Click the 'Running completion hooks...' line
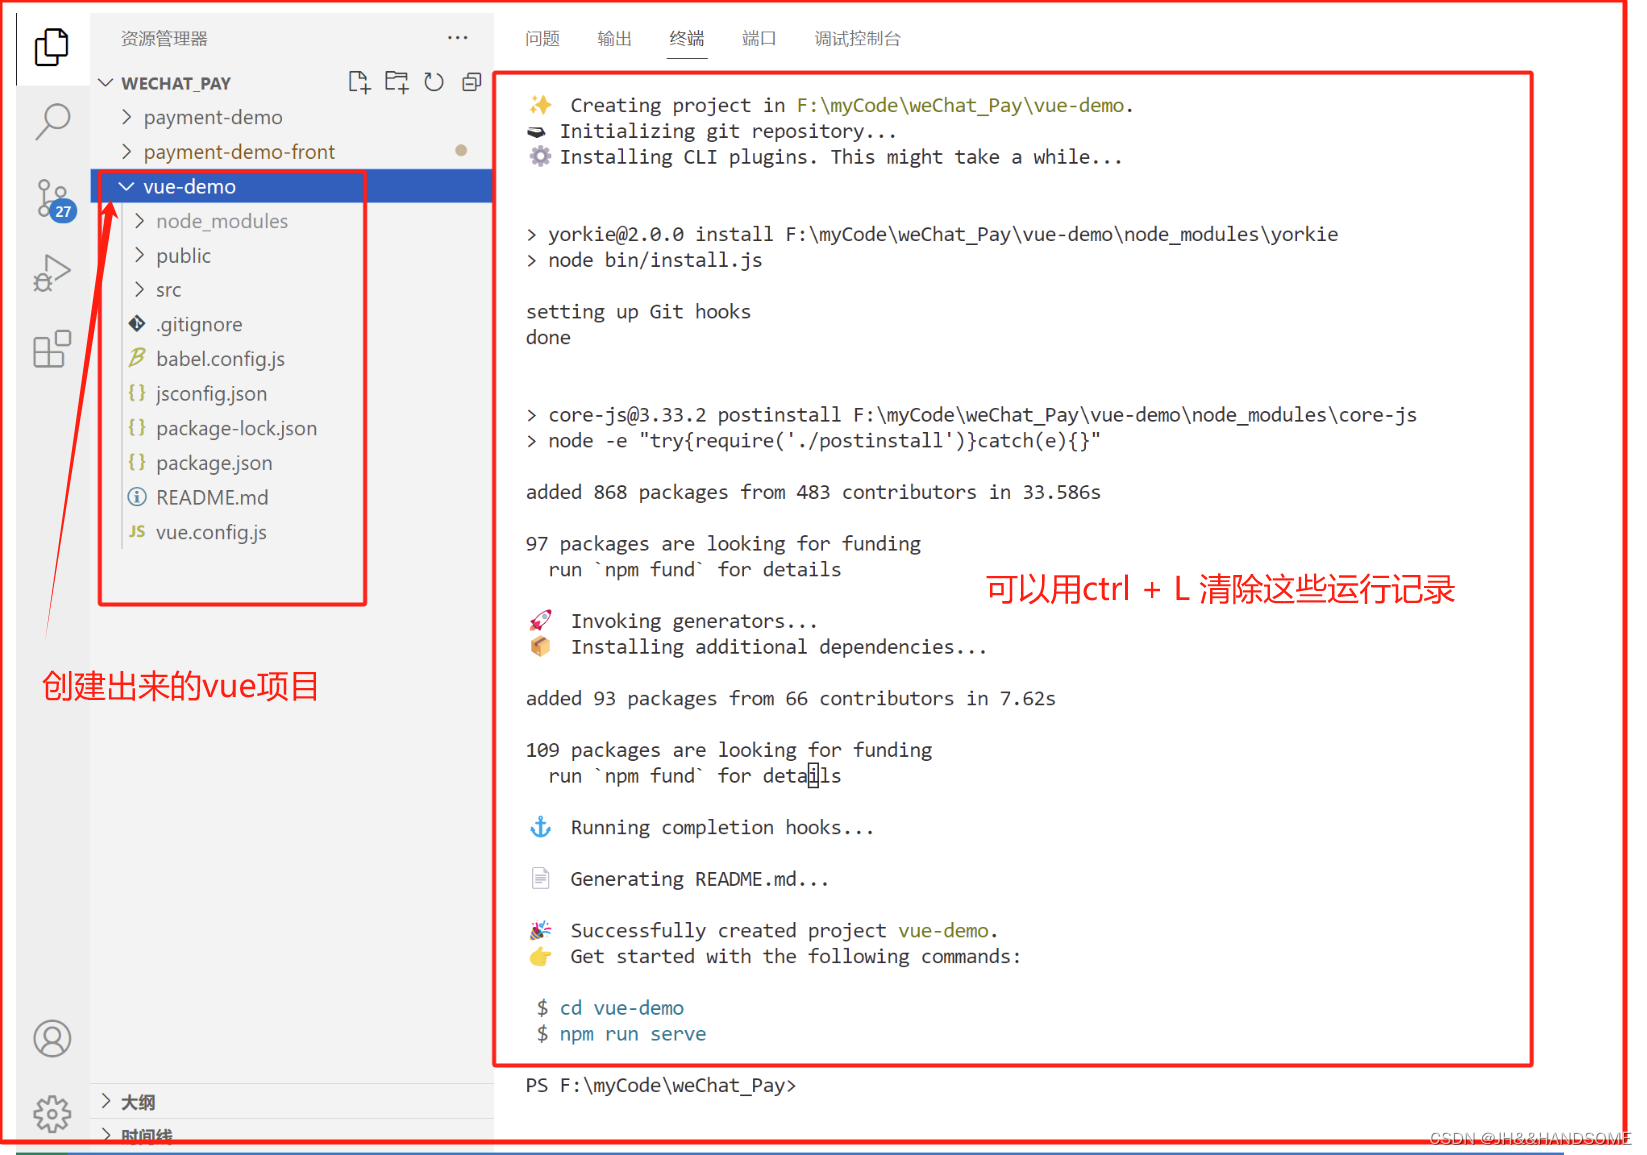Screen dimensions: 1647x1155 [x=722, y=827]
